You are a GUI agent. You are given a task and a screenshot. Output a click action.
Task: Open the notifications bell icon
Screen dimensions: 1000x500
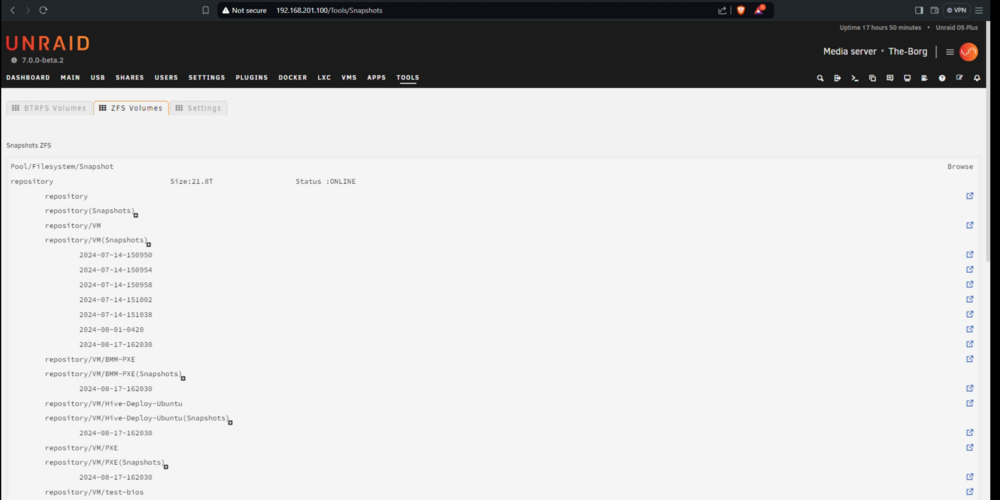(976, 78)
